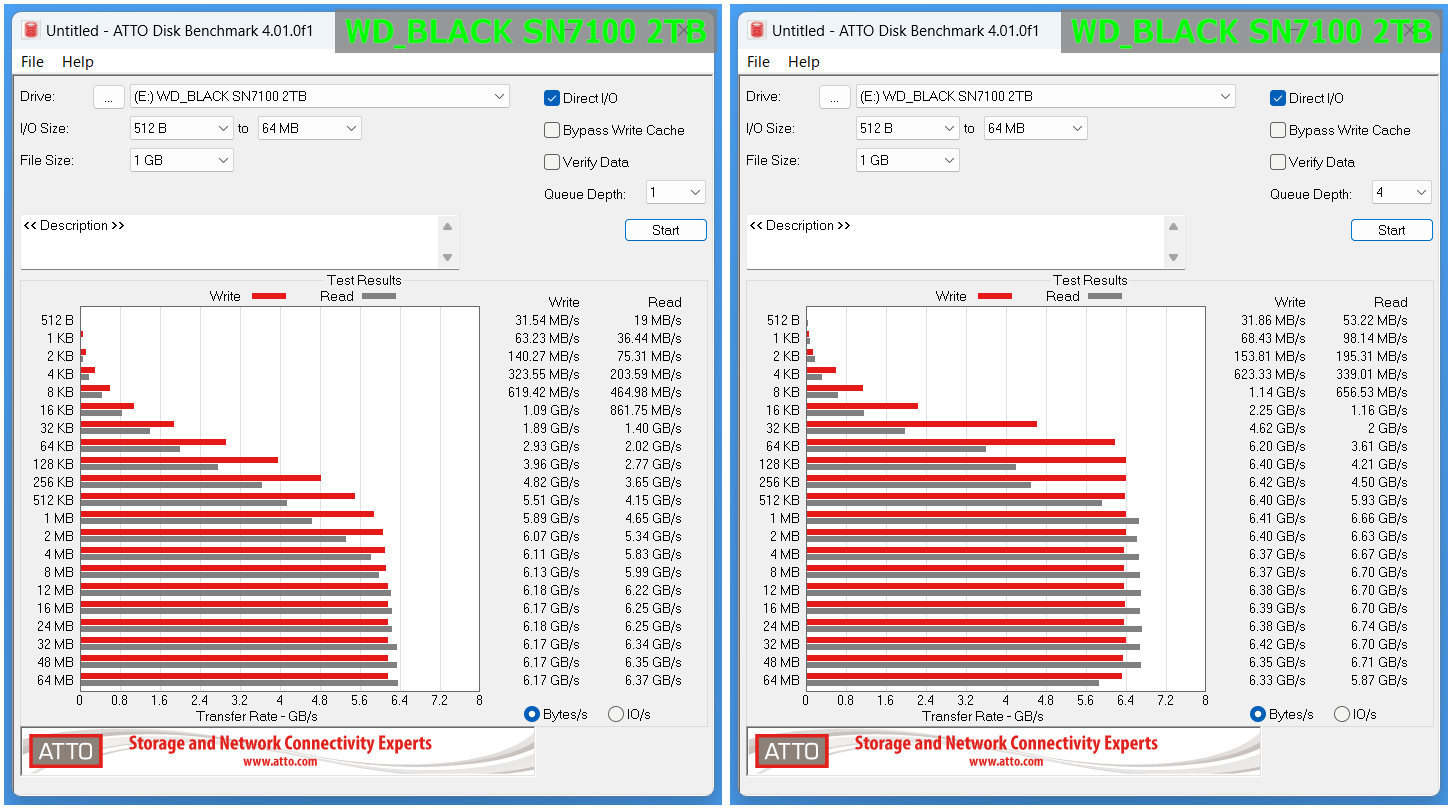Open the Help menu in the right window

pyautogui.click(x=804, y=62)
